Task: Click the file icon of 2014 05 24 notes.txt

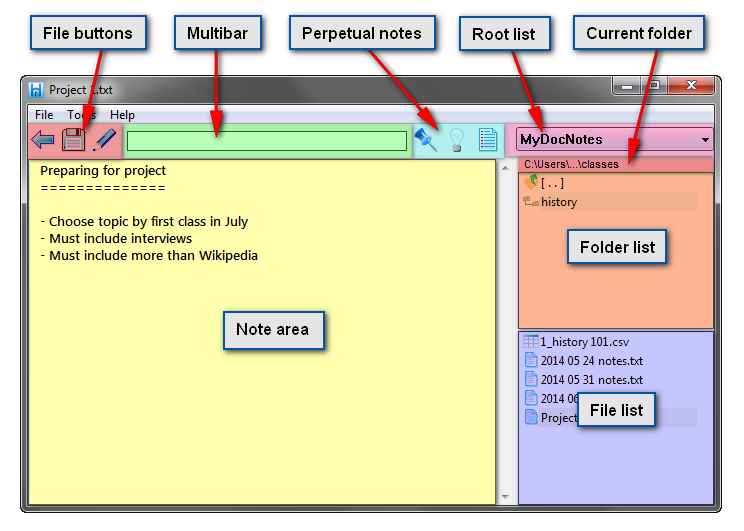Action: pos(531,360)
